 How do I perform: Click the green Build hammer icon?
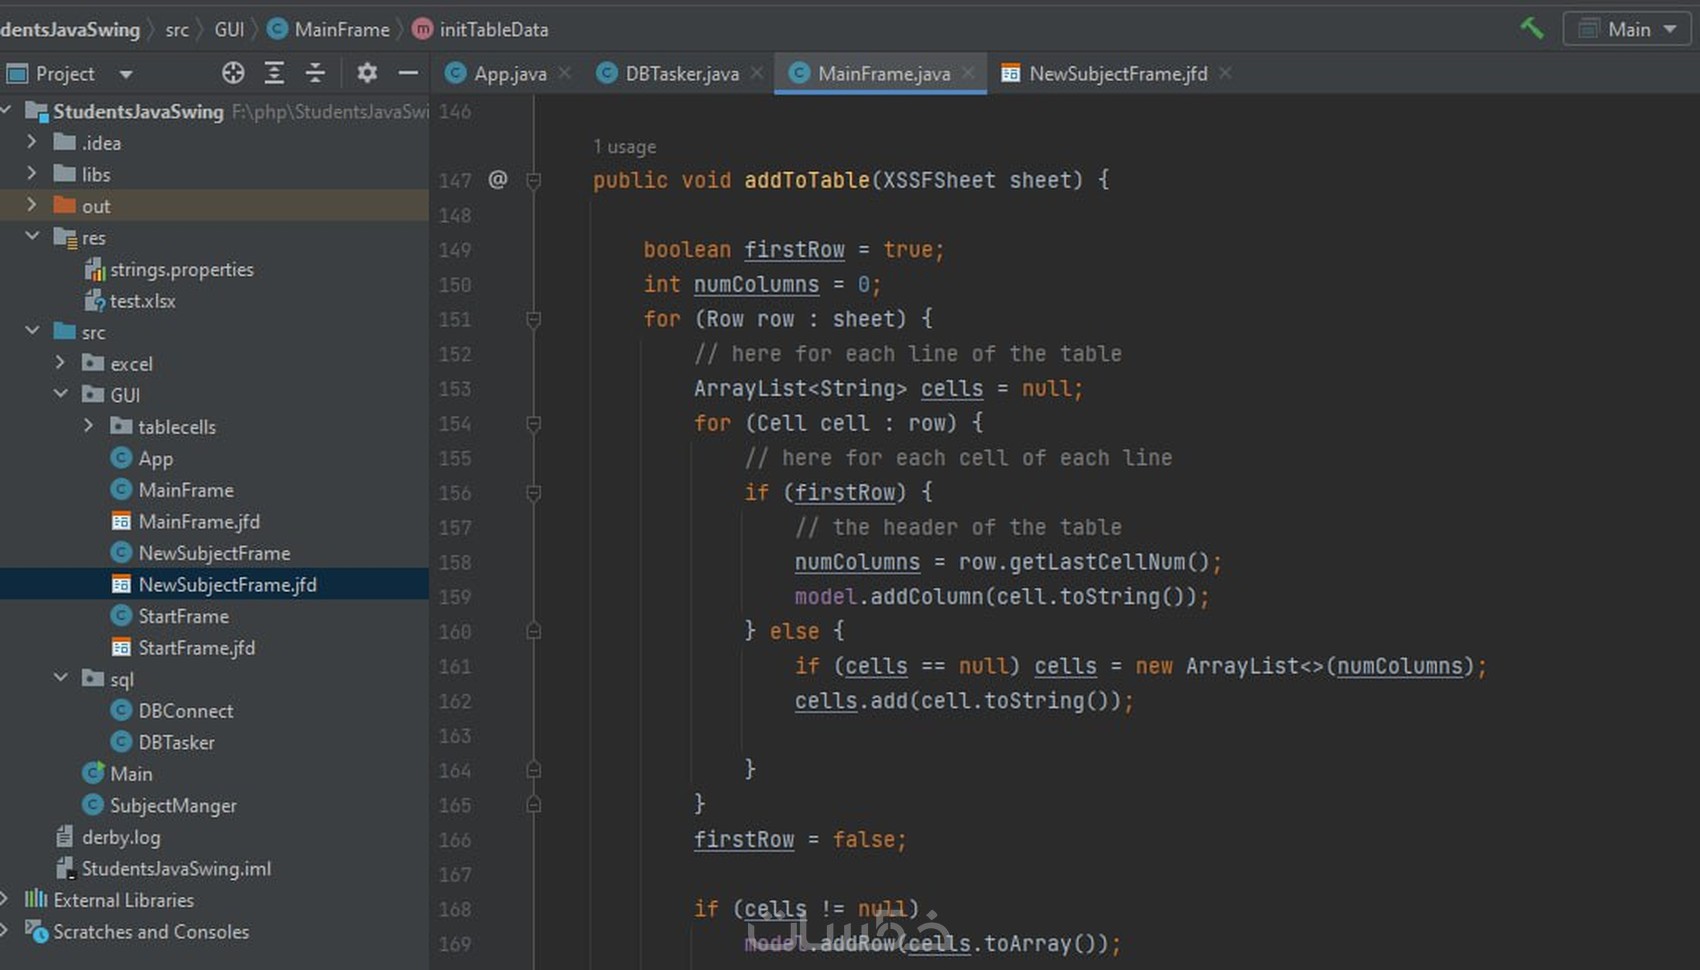[x=1531, y=29]
